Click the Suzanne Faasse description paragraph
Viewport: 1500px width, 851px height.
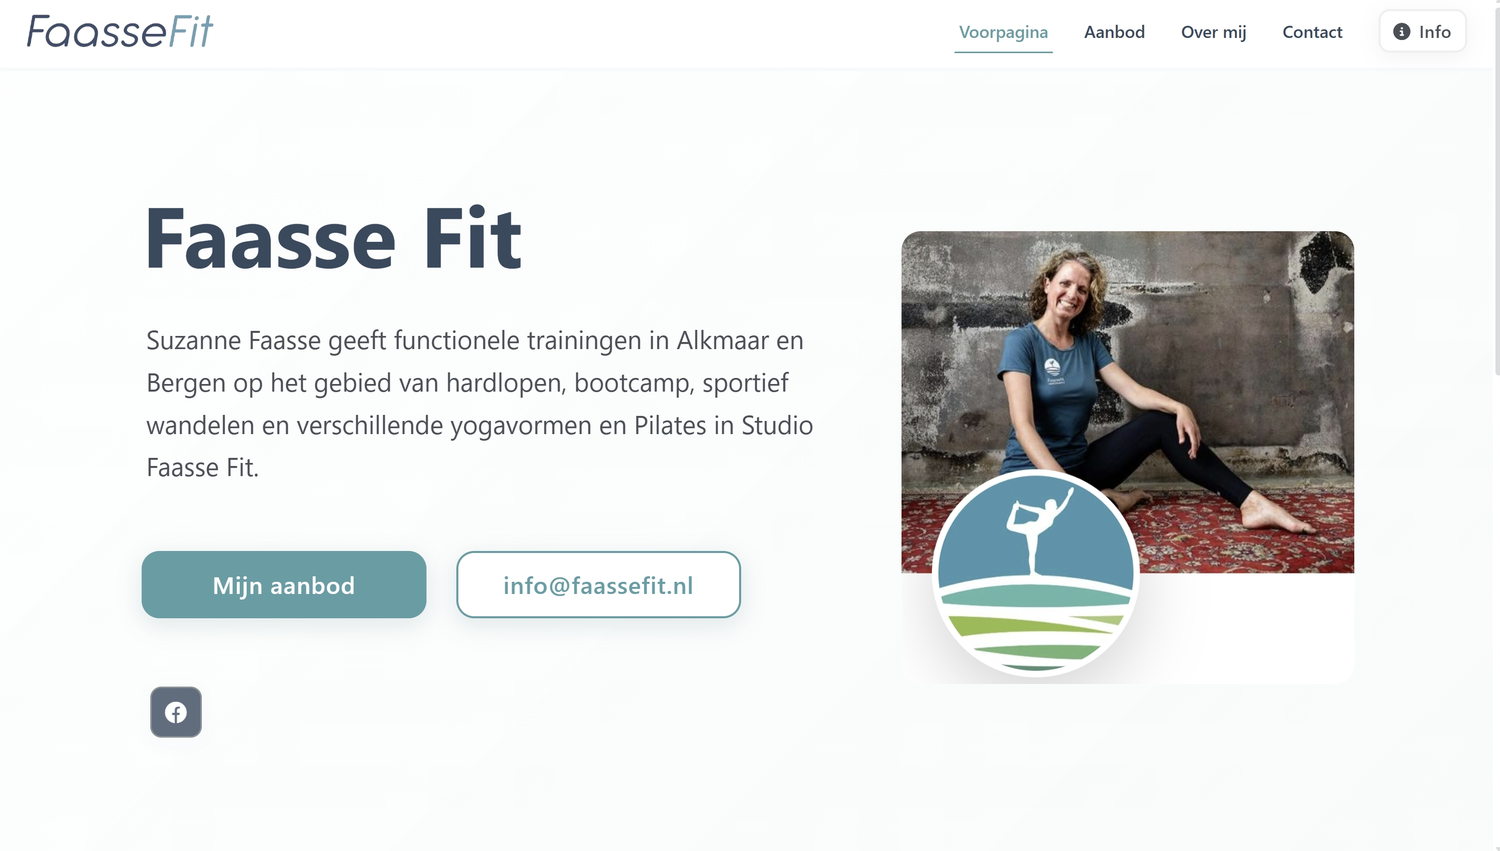coord(480,403)
